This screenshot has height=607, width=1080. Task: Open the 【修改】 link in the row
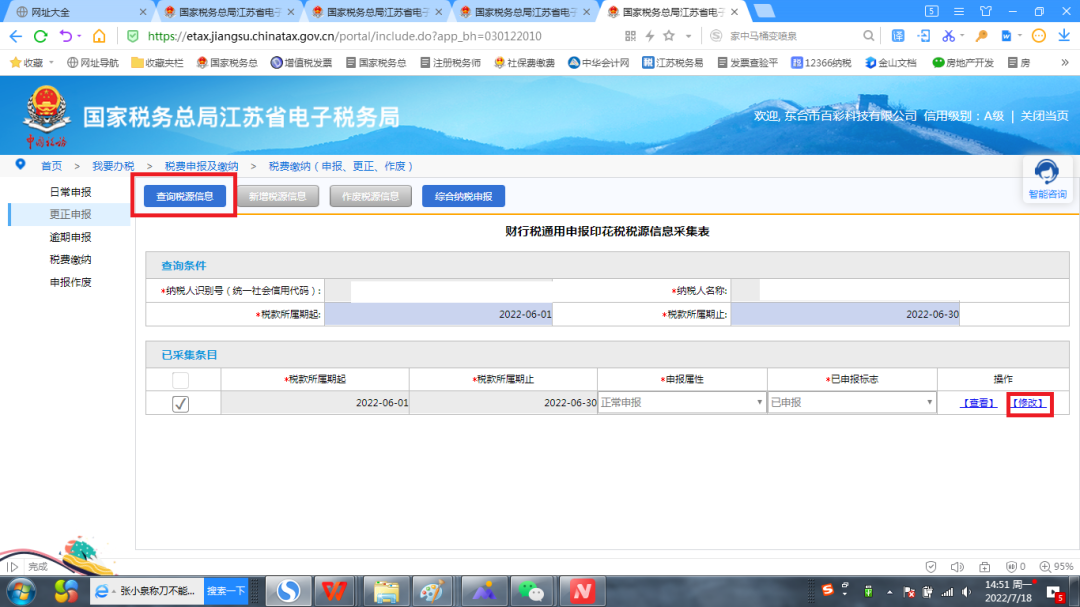1028,403
